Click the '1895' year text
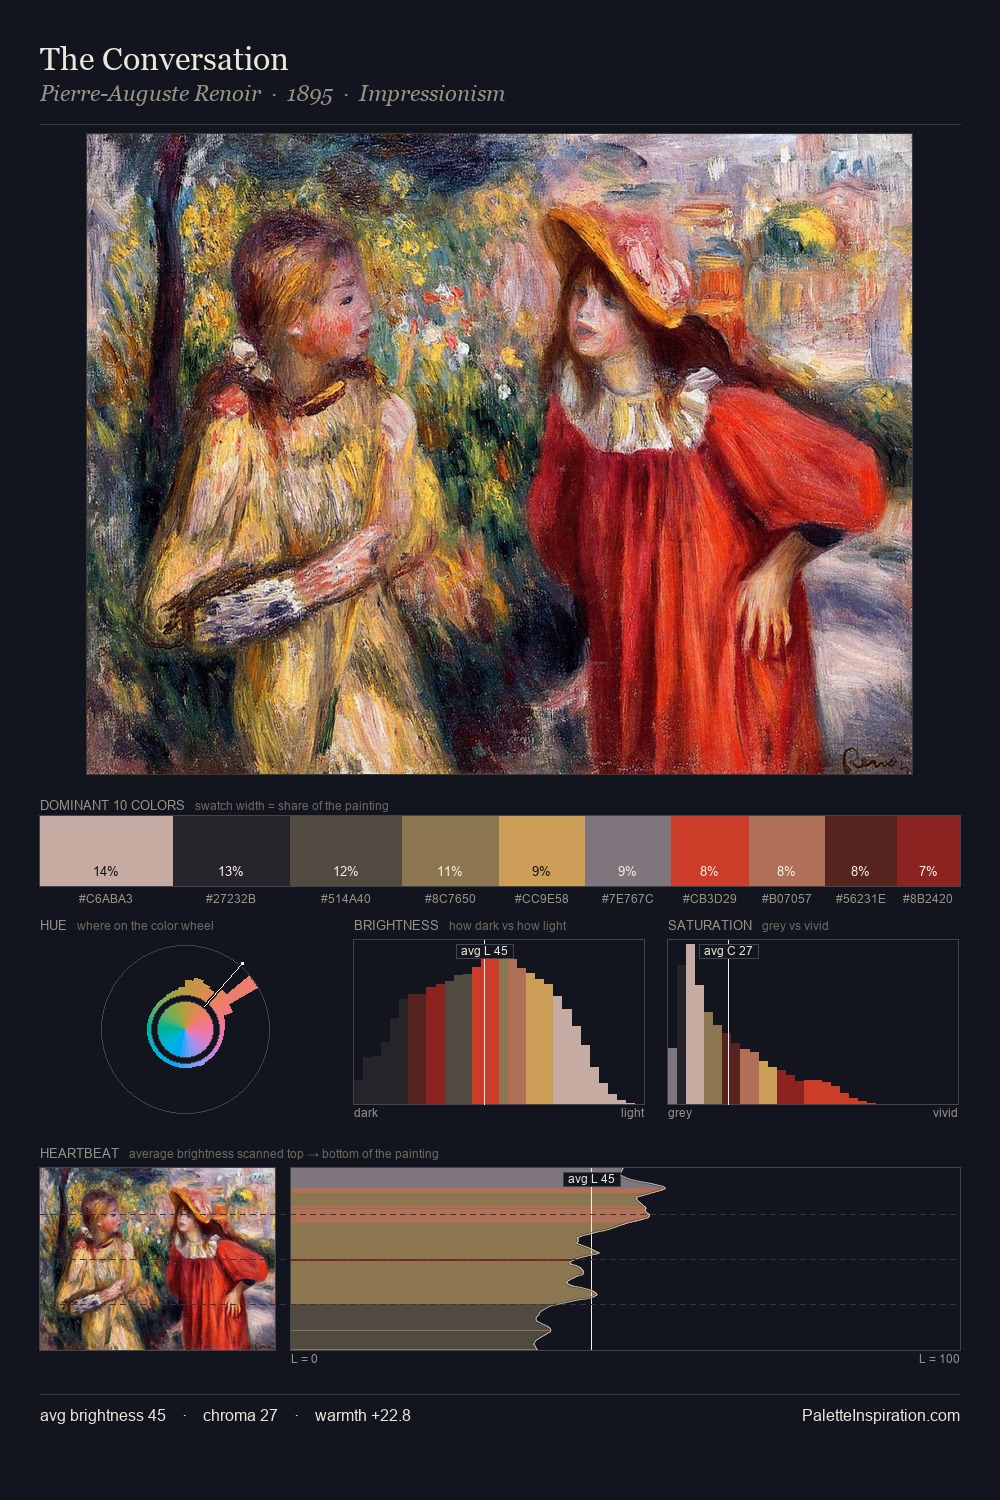Image resolution: width=1000 pixels, height=1500 pixels. click(309, 94)
